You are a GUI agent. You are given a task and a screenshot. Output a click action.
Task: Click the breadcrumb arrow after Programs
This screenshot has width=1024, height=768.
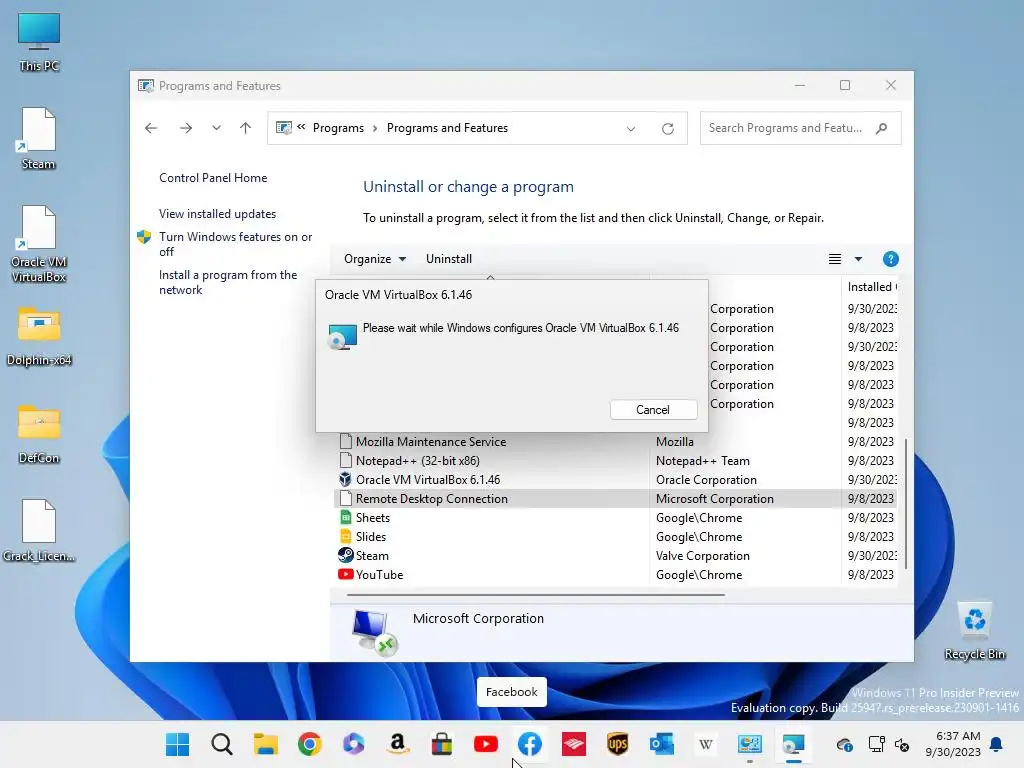[x=375, y=129]
